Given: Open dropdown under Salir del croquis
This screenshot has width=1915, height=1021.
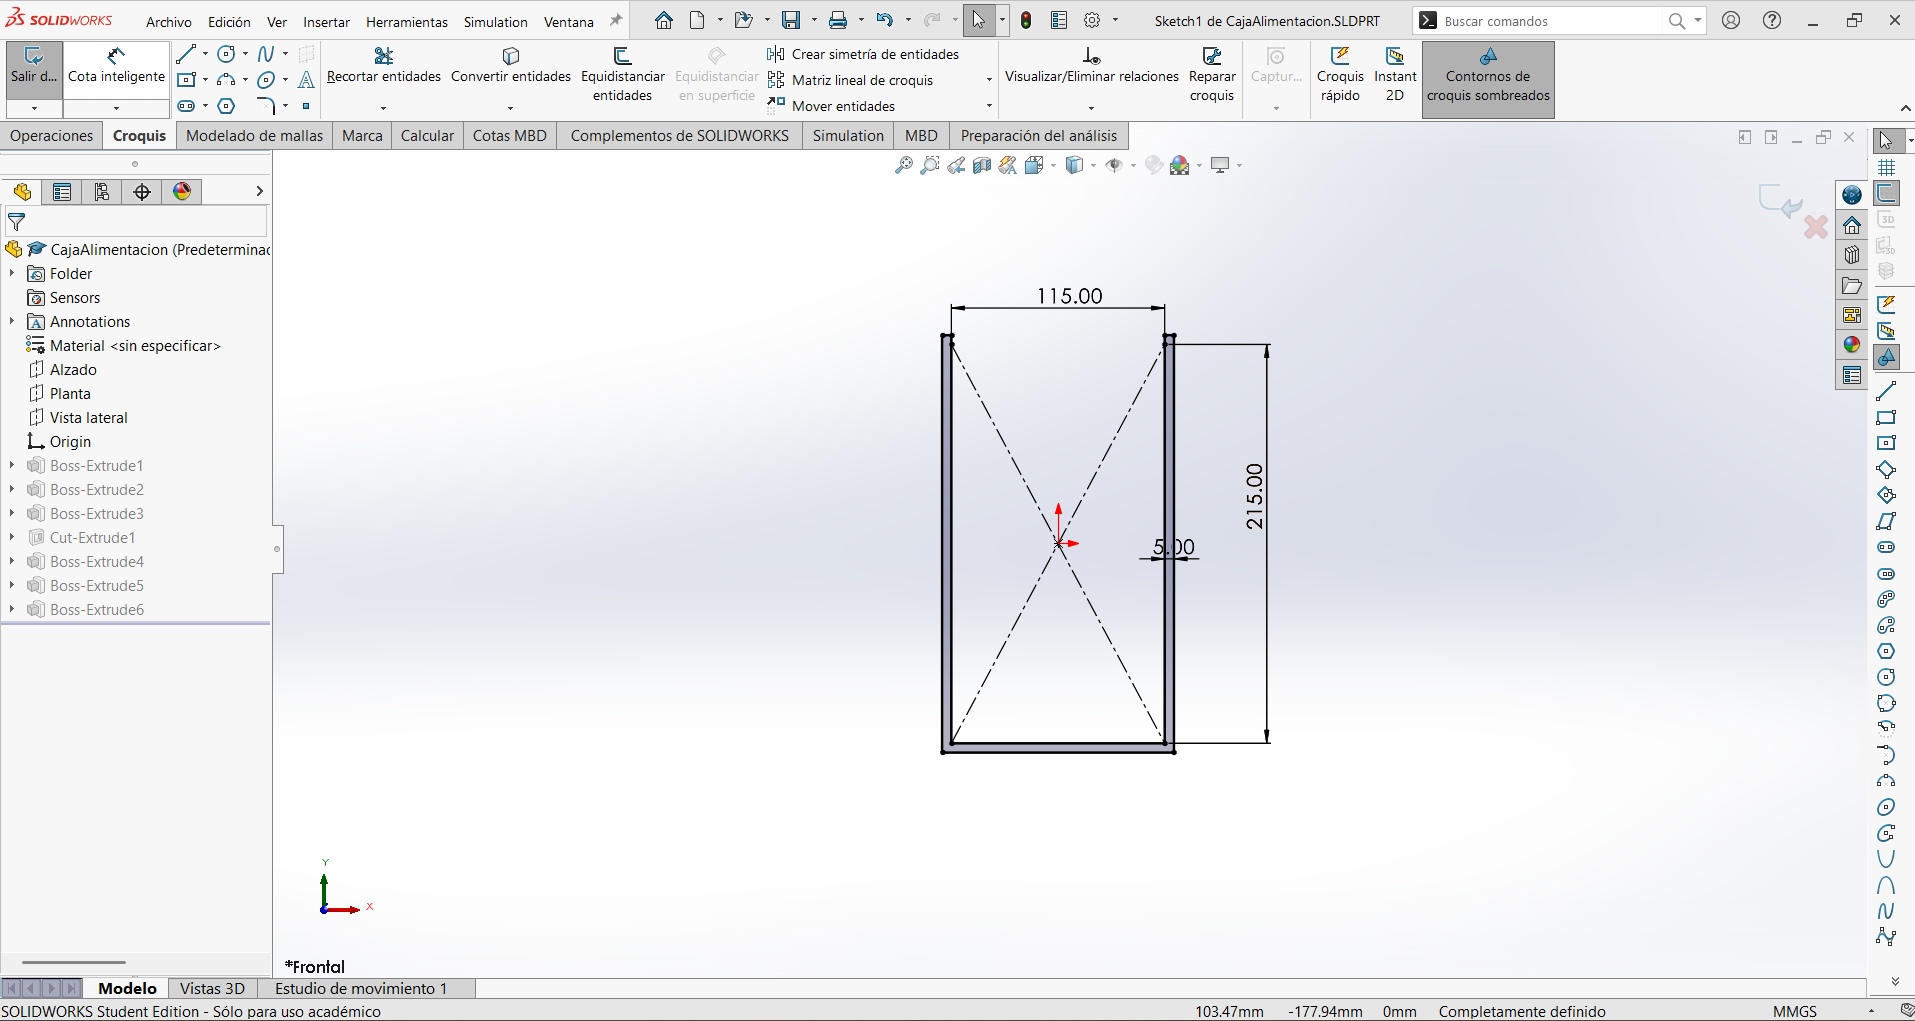Looking at the screenshot, I should [x=34, y=108].
